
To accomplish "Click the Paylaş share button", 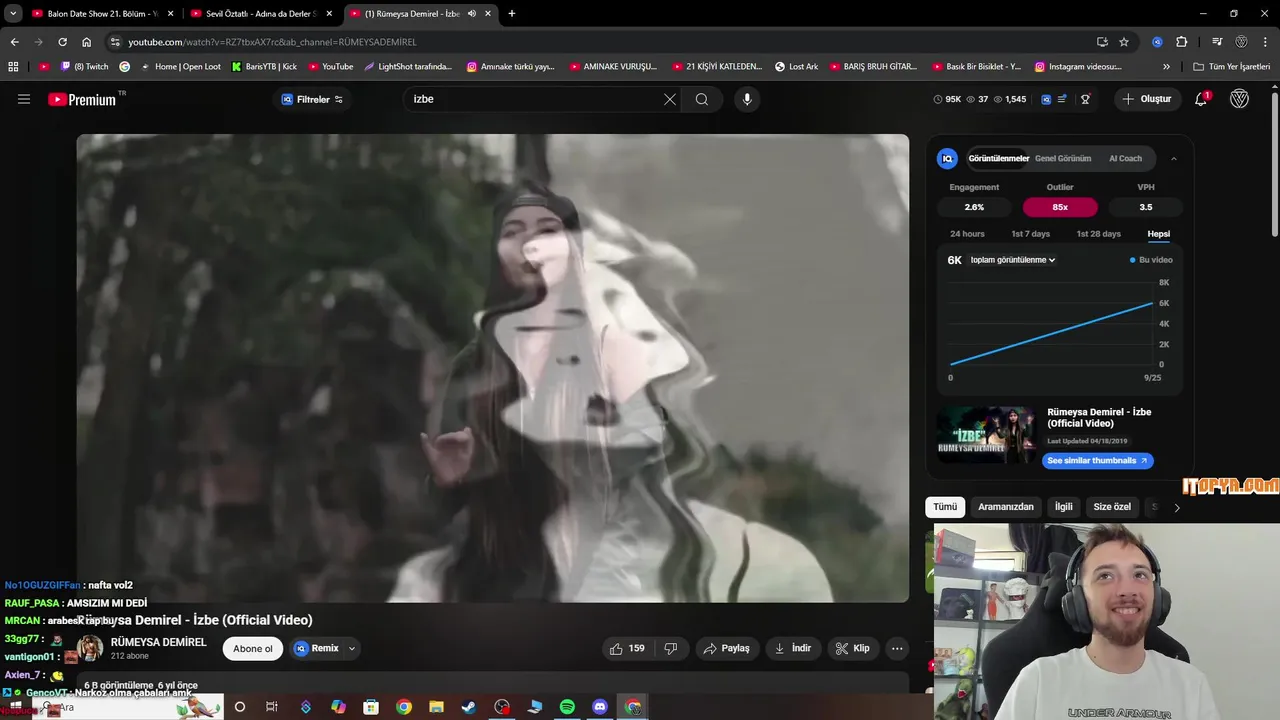I will click(727, 648).
